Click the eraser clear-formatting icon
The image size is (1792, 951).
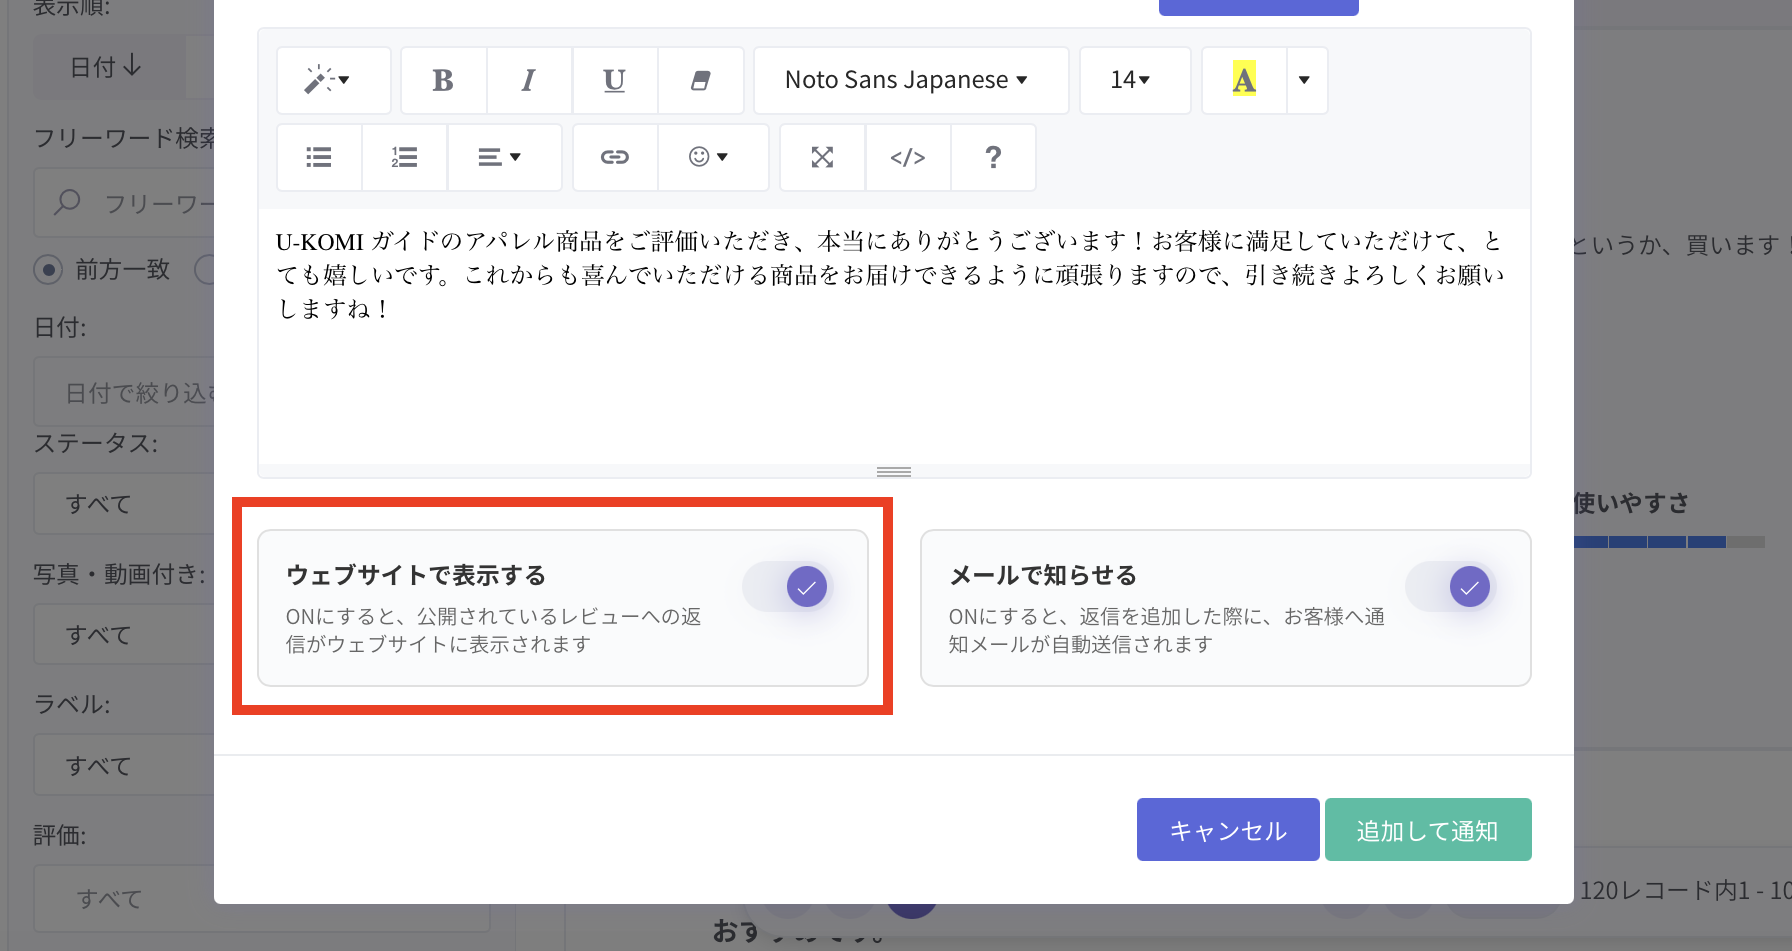[x=701, y=80]
